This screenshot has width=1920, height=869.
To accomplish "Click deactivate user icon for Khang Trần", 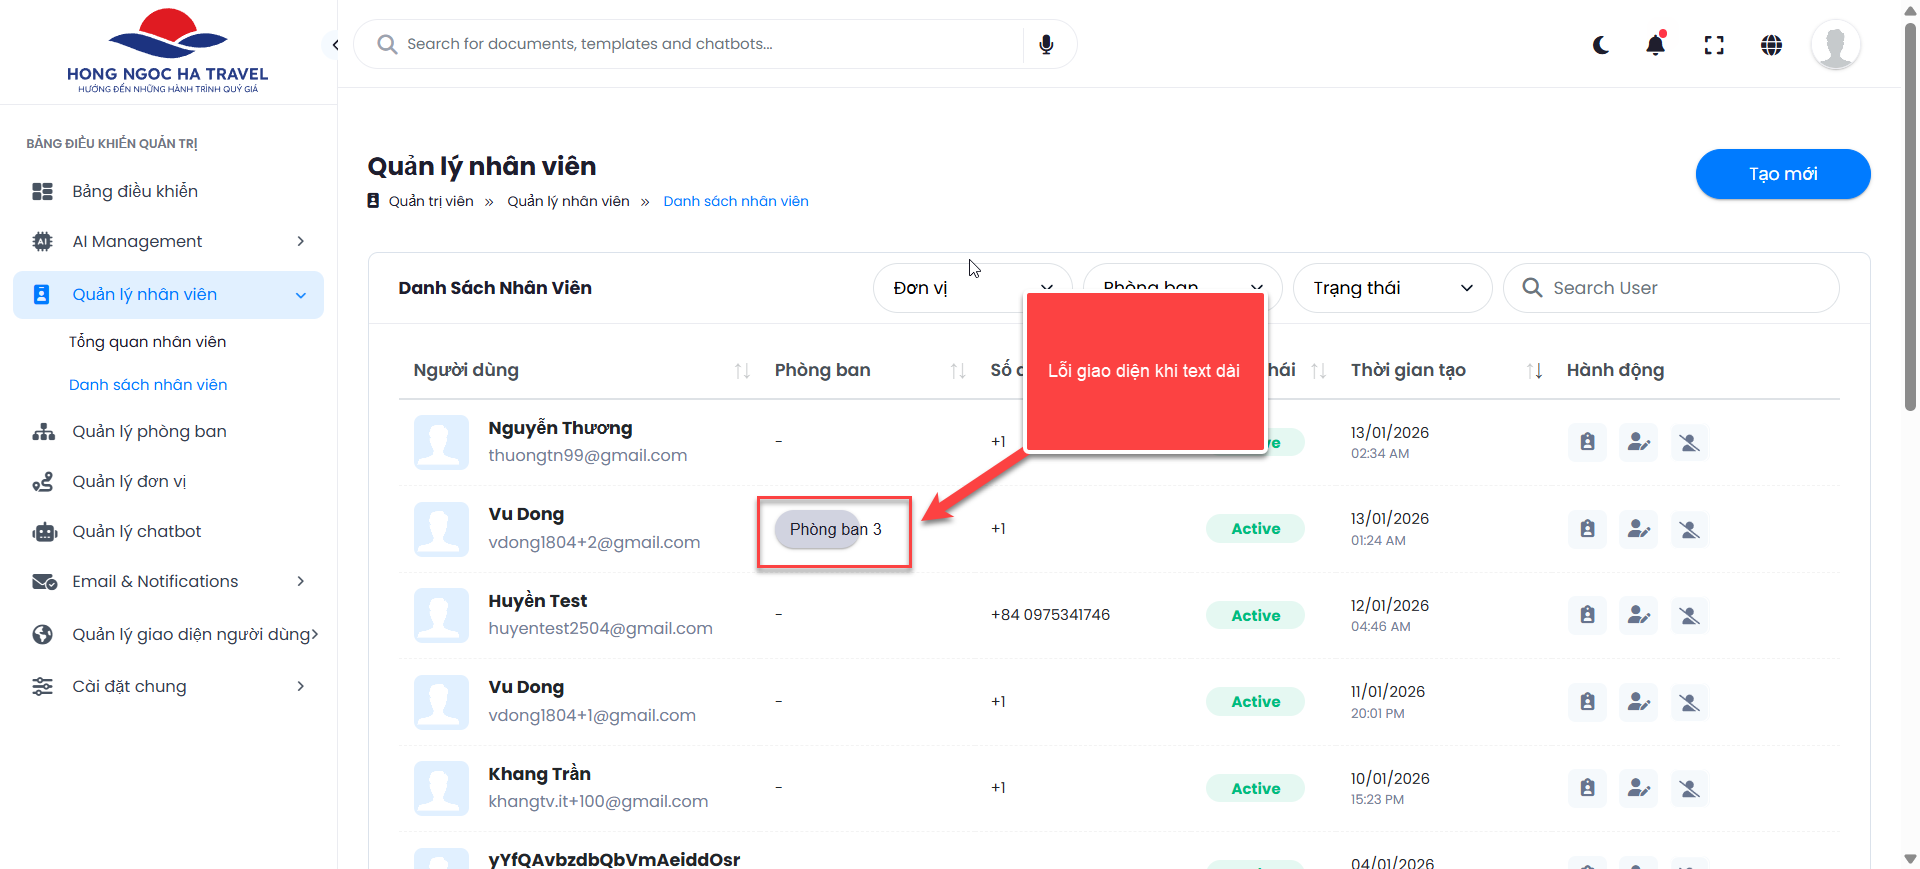I will pyautogui.click(x=1689, y=788).
